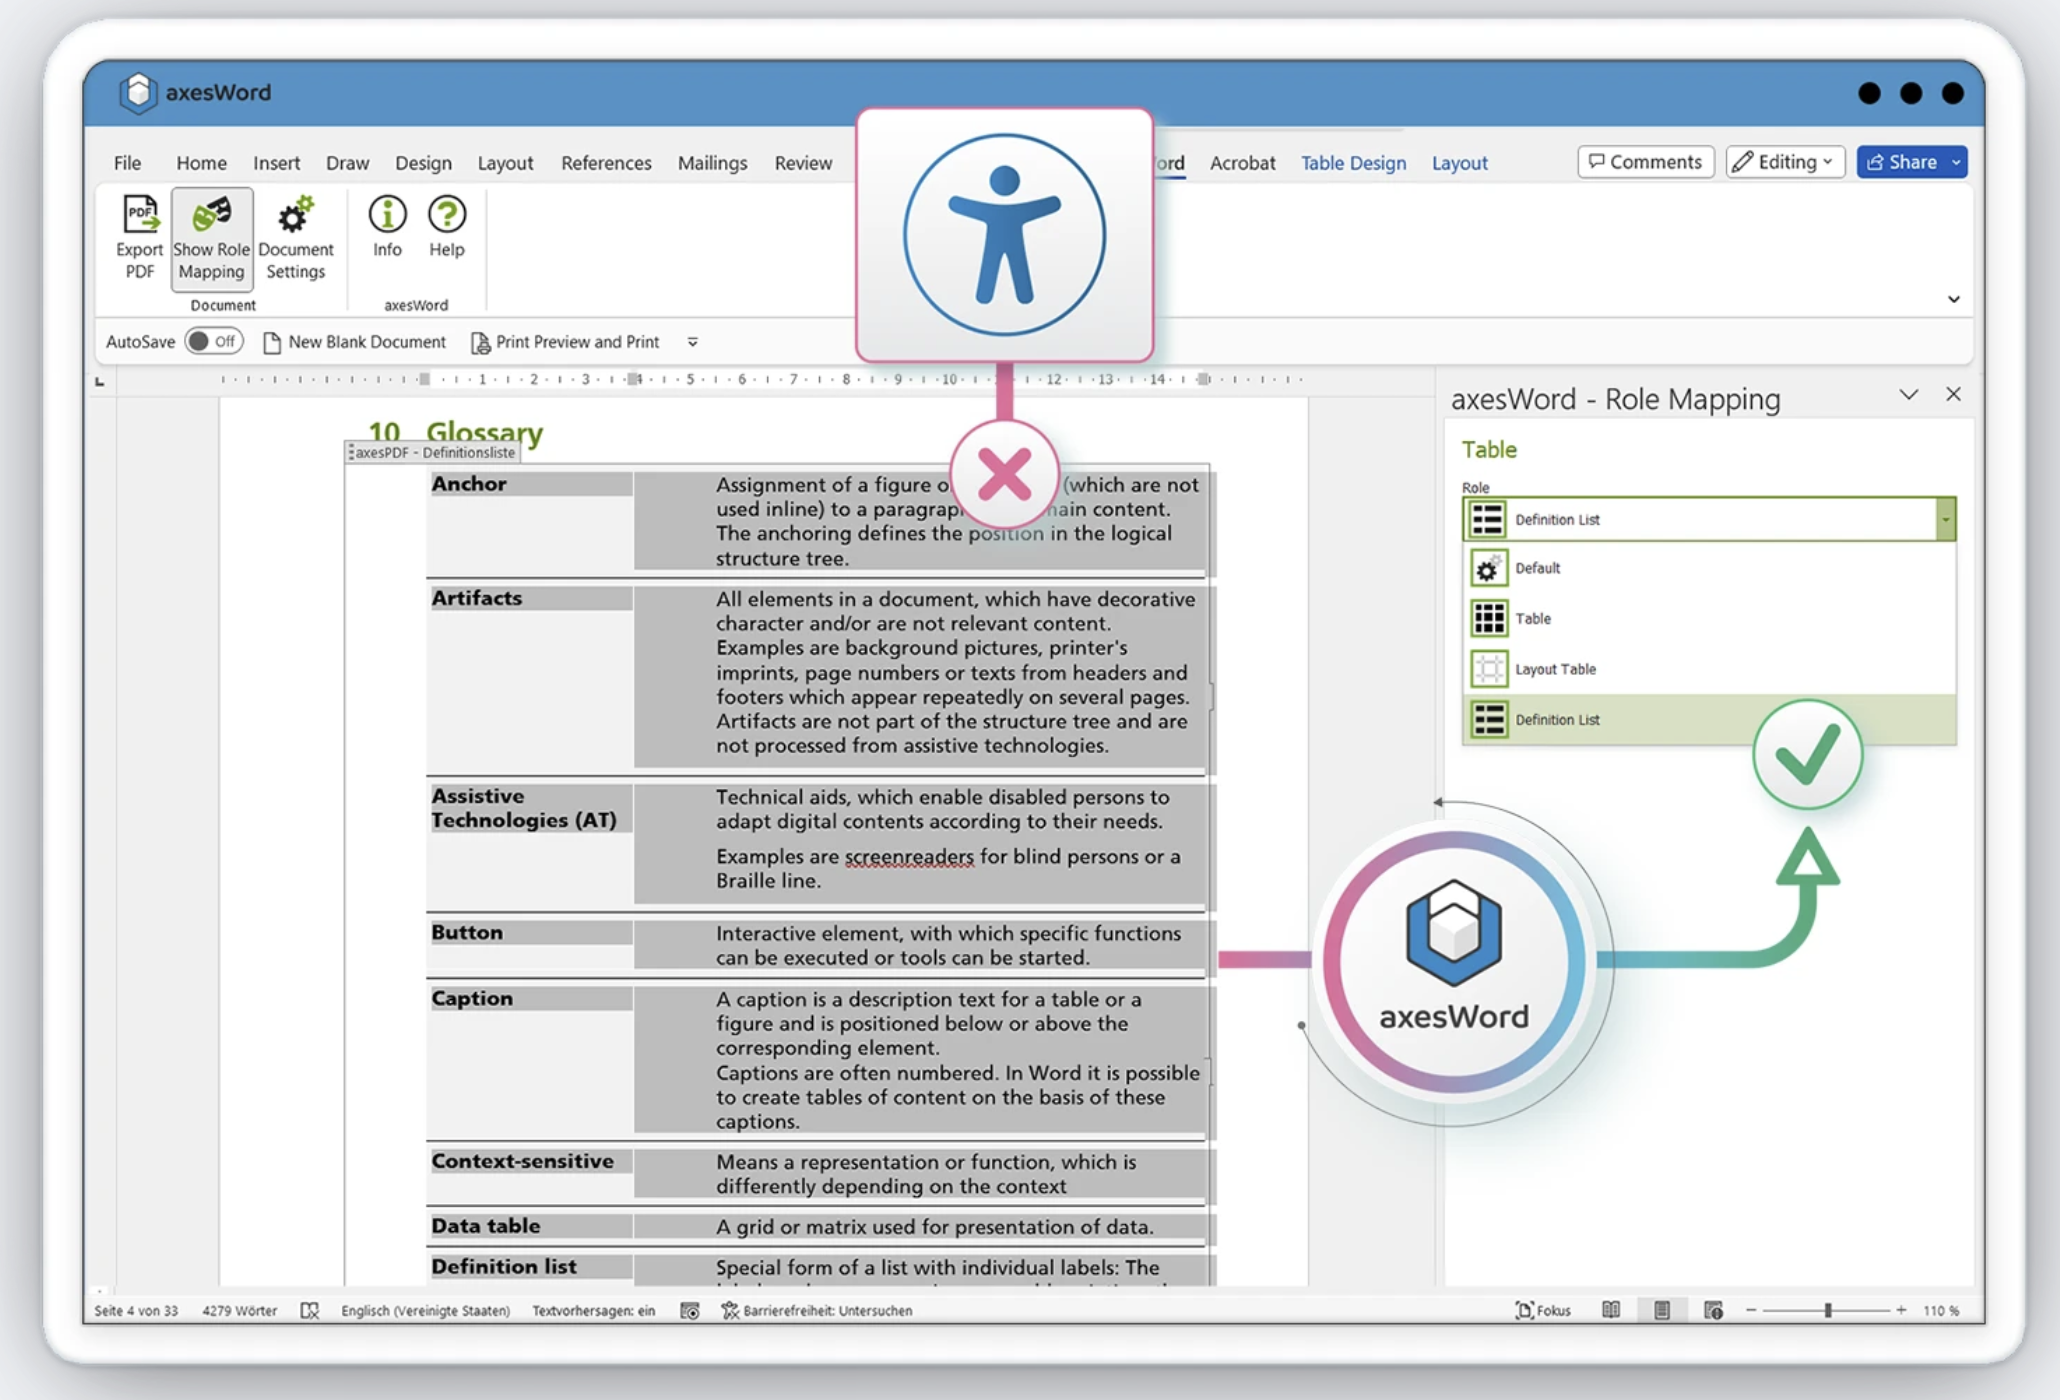Click the spell check status icon
The image size is (2060, 1400).
click(310, 1310)
